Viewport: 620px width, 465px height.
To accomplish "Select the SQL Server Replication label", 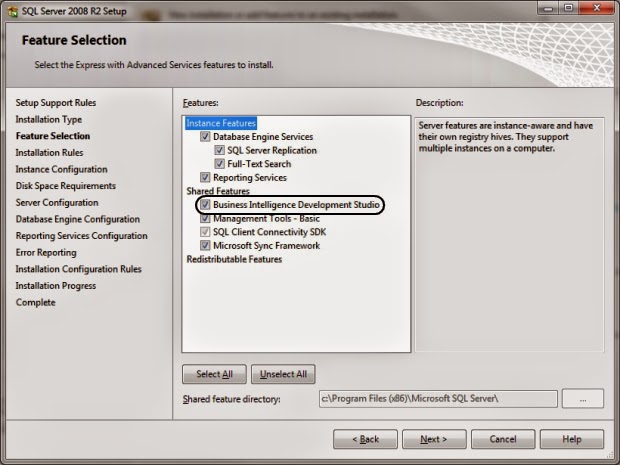I will [x=272, y=150].
